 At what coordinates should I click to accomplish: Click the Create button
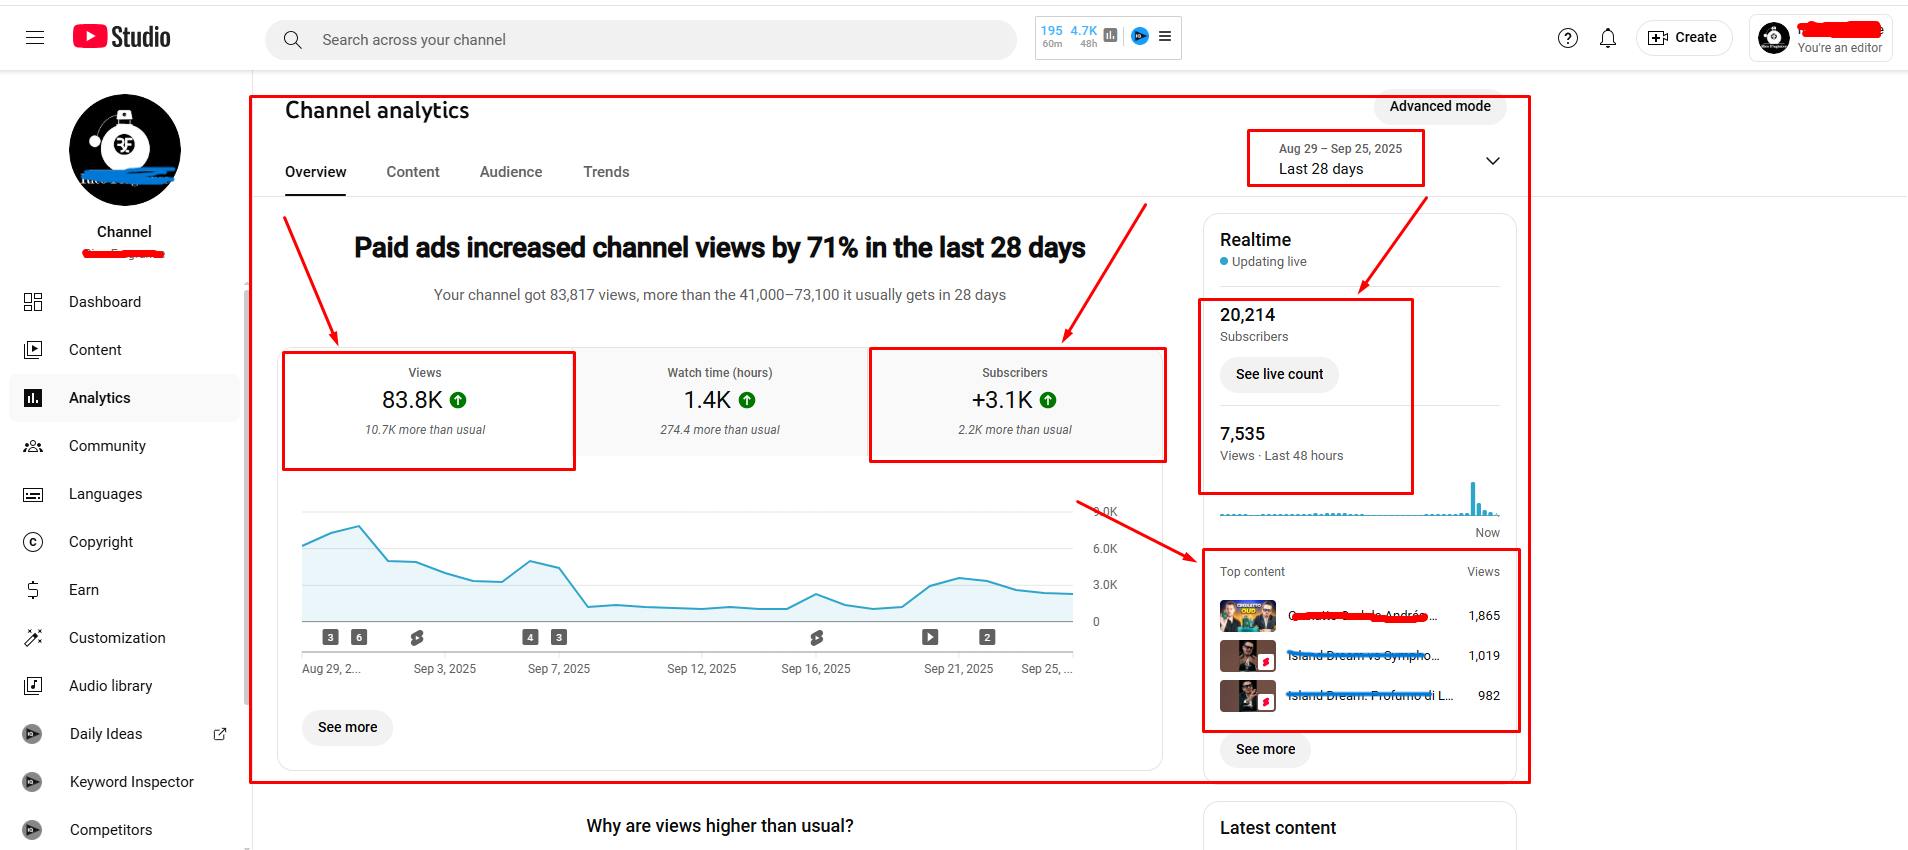coord(1683,38)
